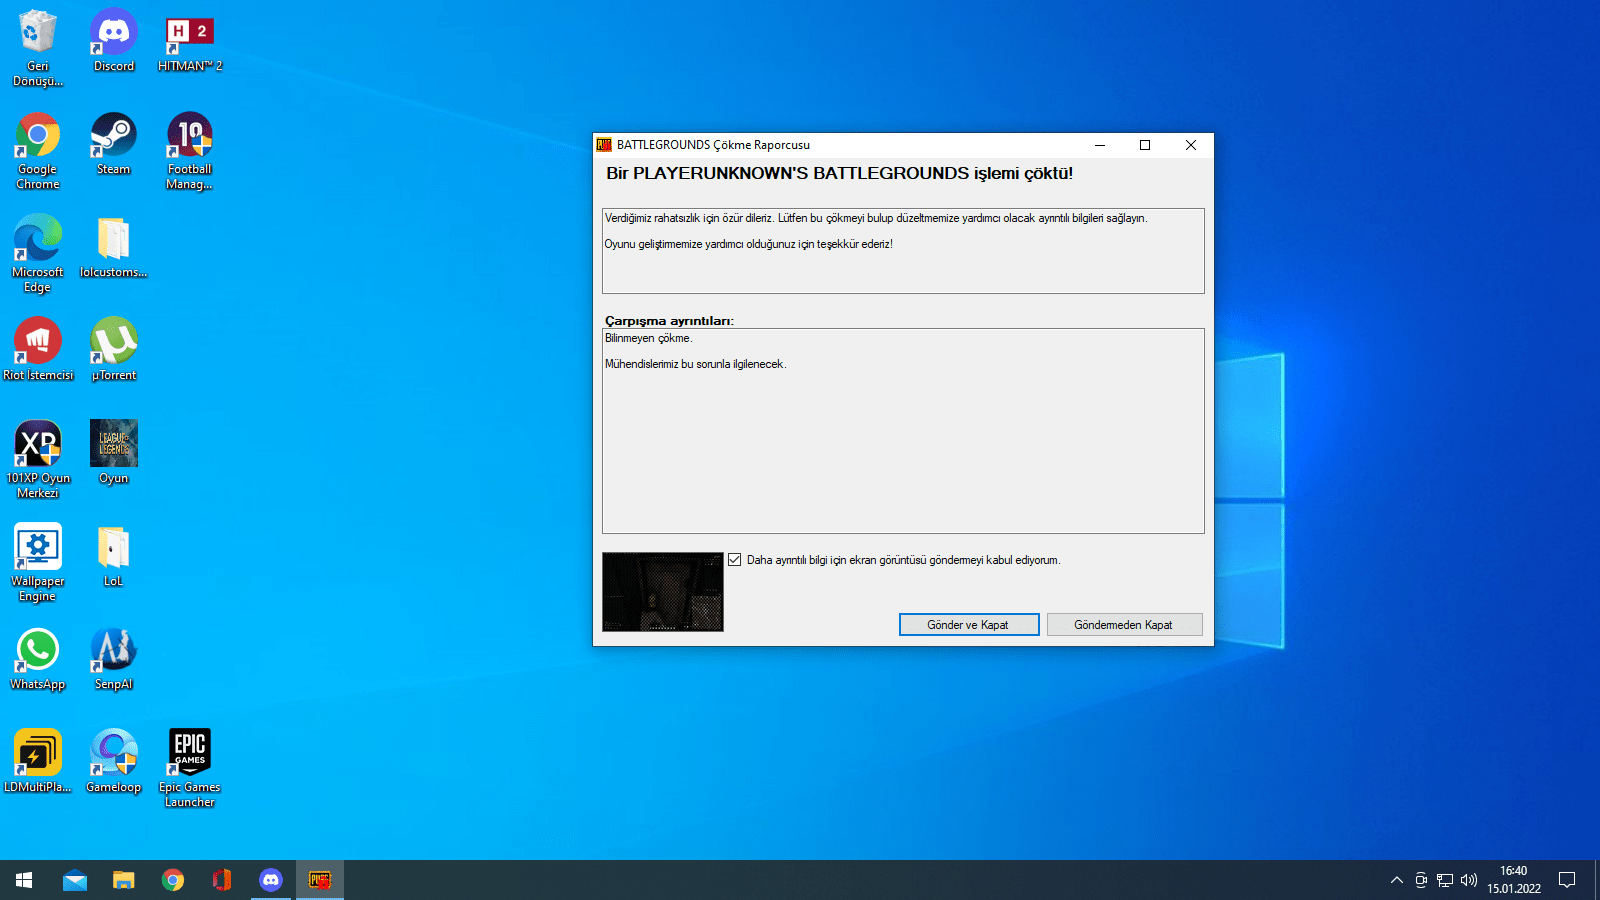Open the Recycle Bin (Geri Dönüşüm) desktop icon
This screenshot has height=900, width=1600.
(x=38, y=47)
